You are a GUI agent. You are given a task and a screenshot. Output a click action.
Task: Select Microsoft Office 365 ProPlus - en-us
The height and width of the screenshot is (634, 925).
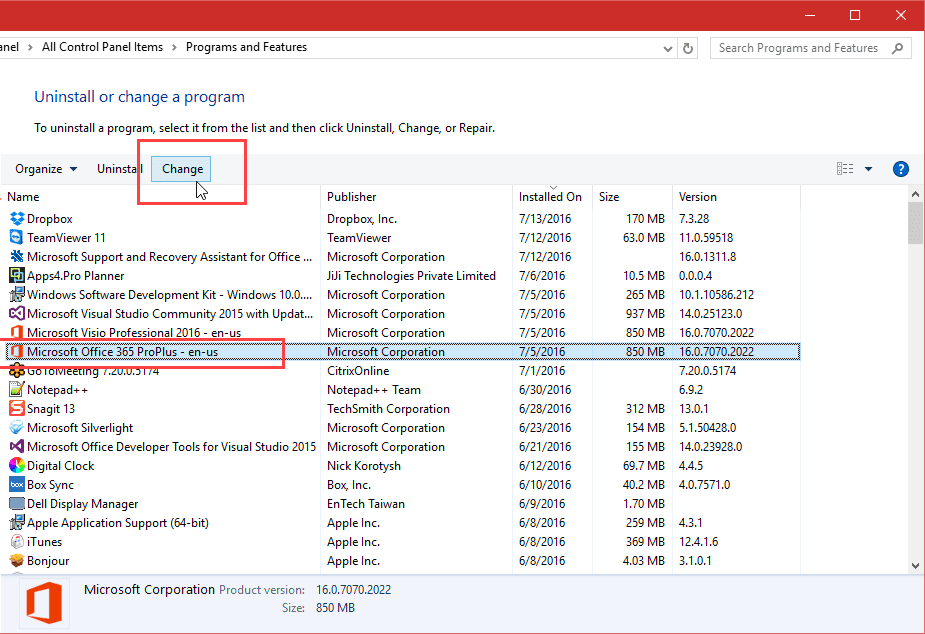[x=403, y=352]
